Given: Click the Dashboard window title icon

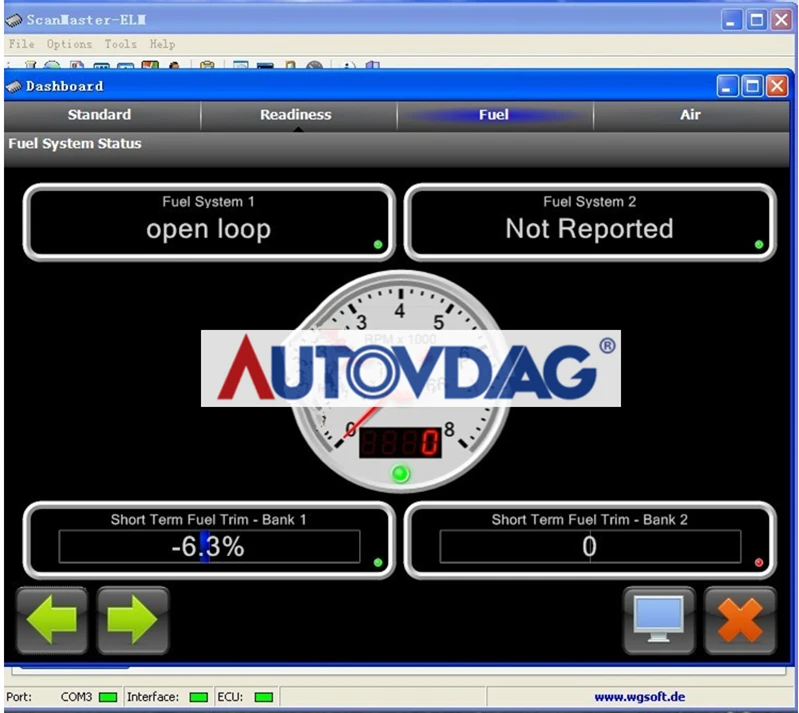Looking at the screenshot, I should coord(14,87).
